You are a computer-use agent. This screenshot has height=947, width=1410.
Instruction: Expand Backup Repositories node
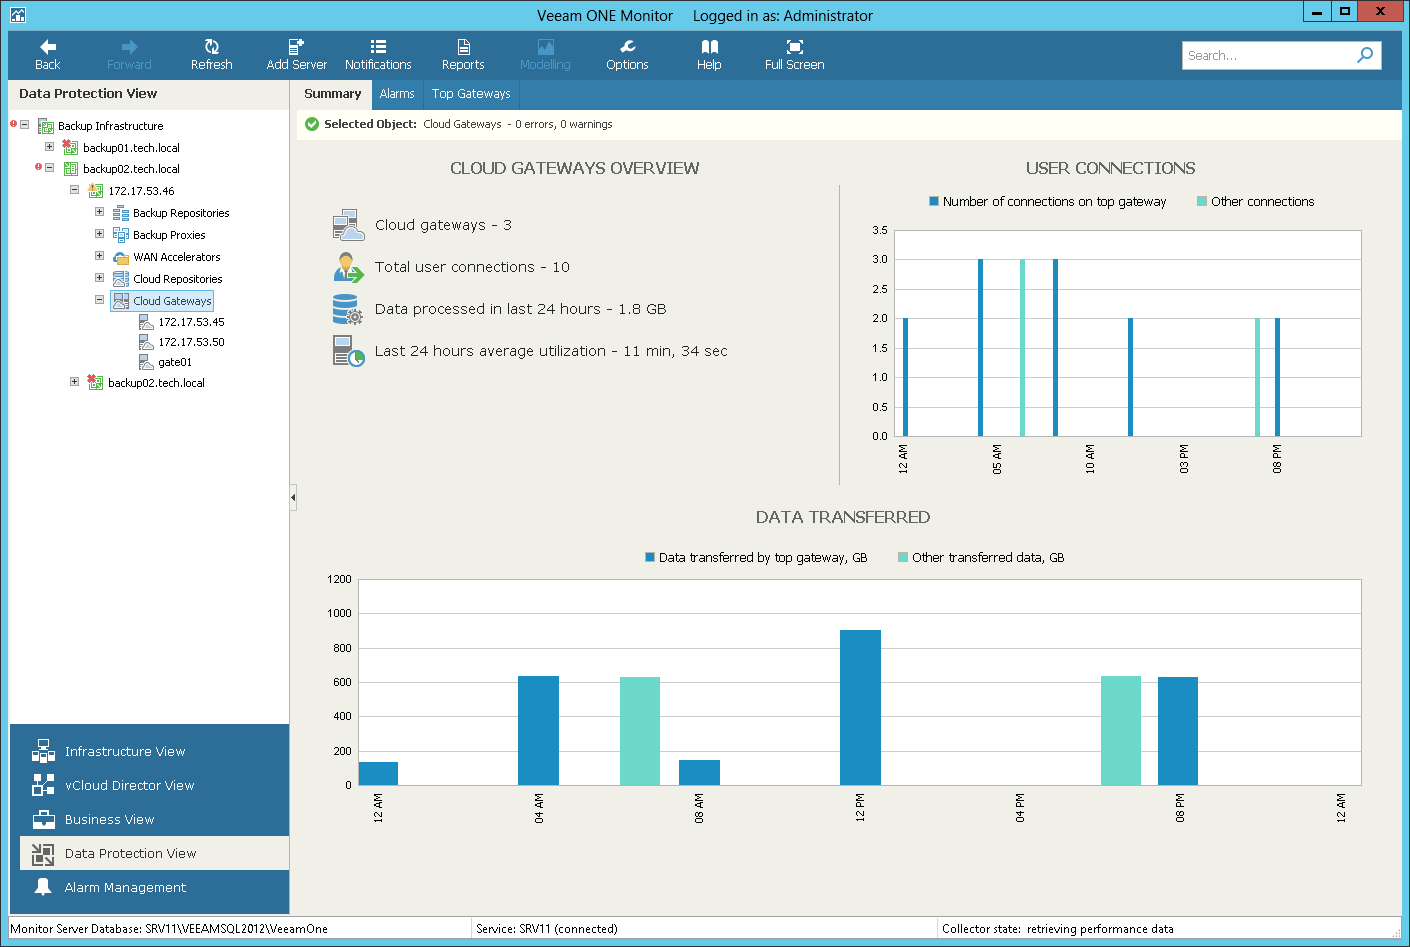click(99, 212)
